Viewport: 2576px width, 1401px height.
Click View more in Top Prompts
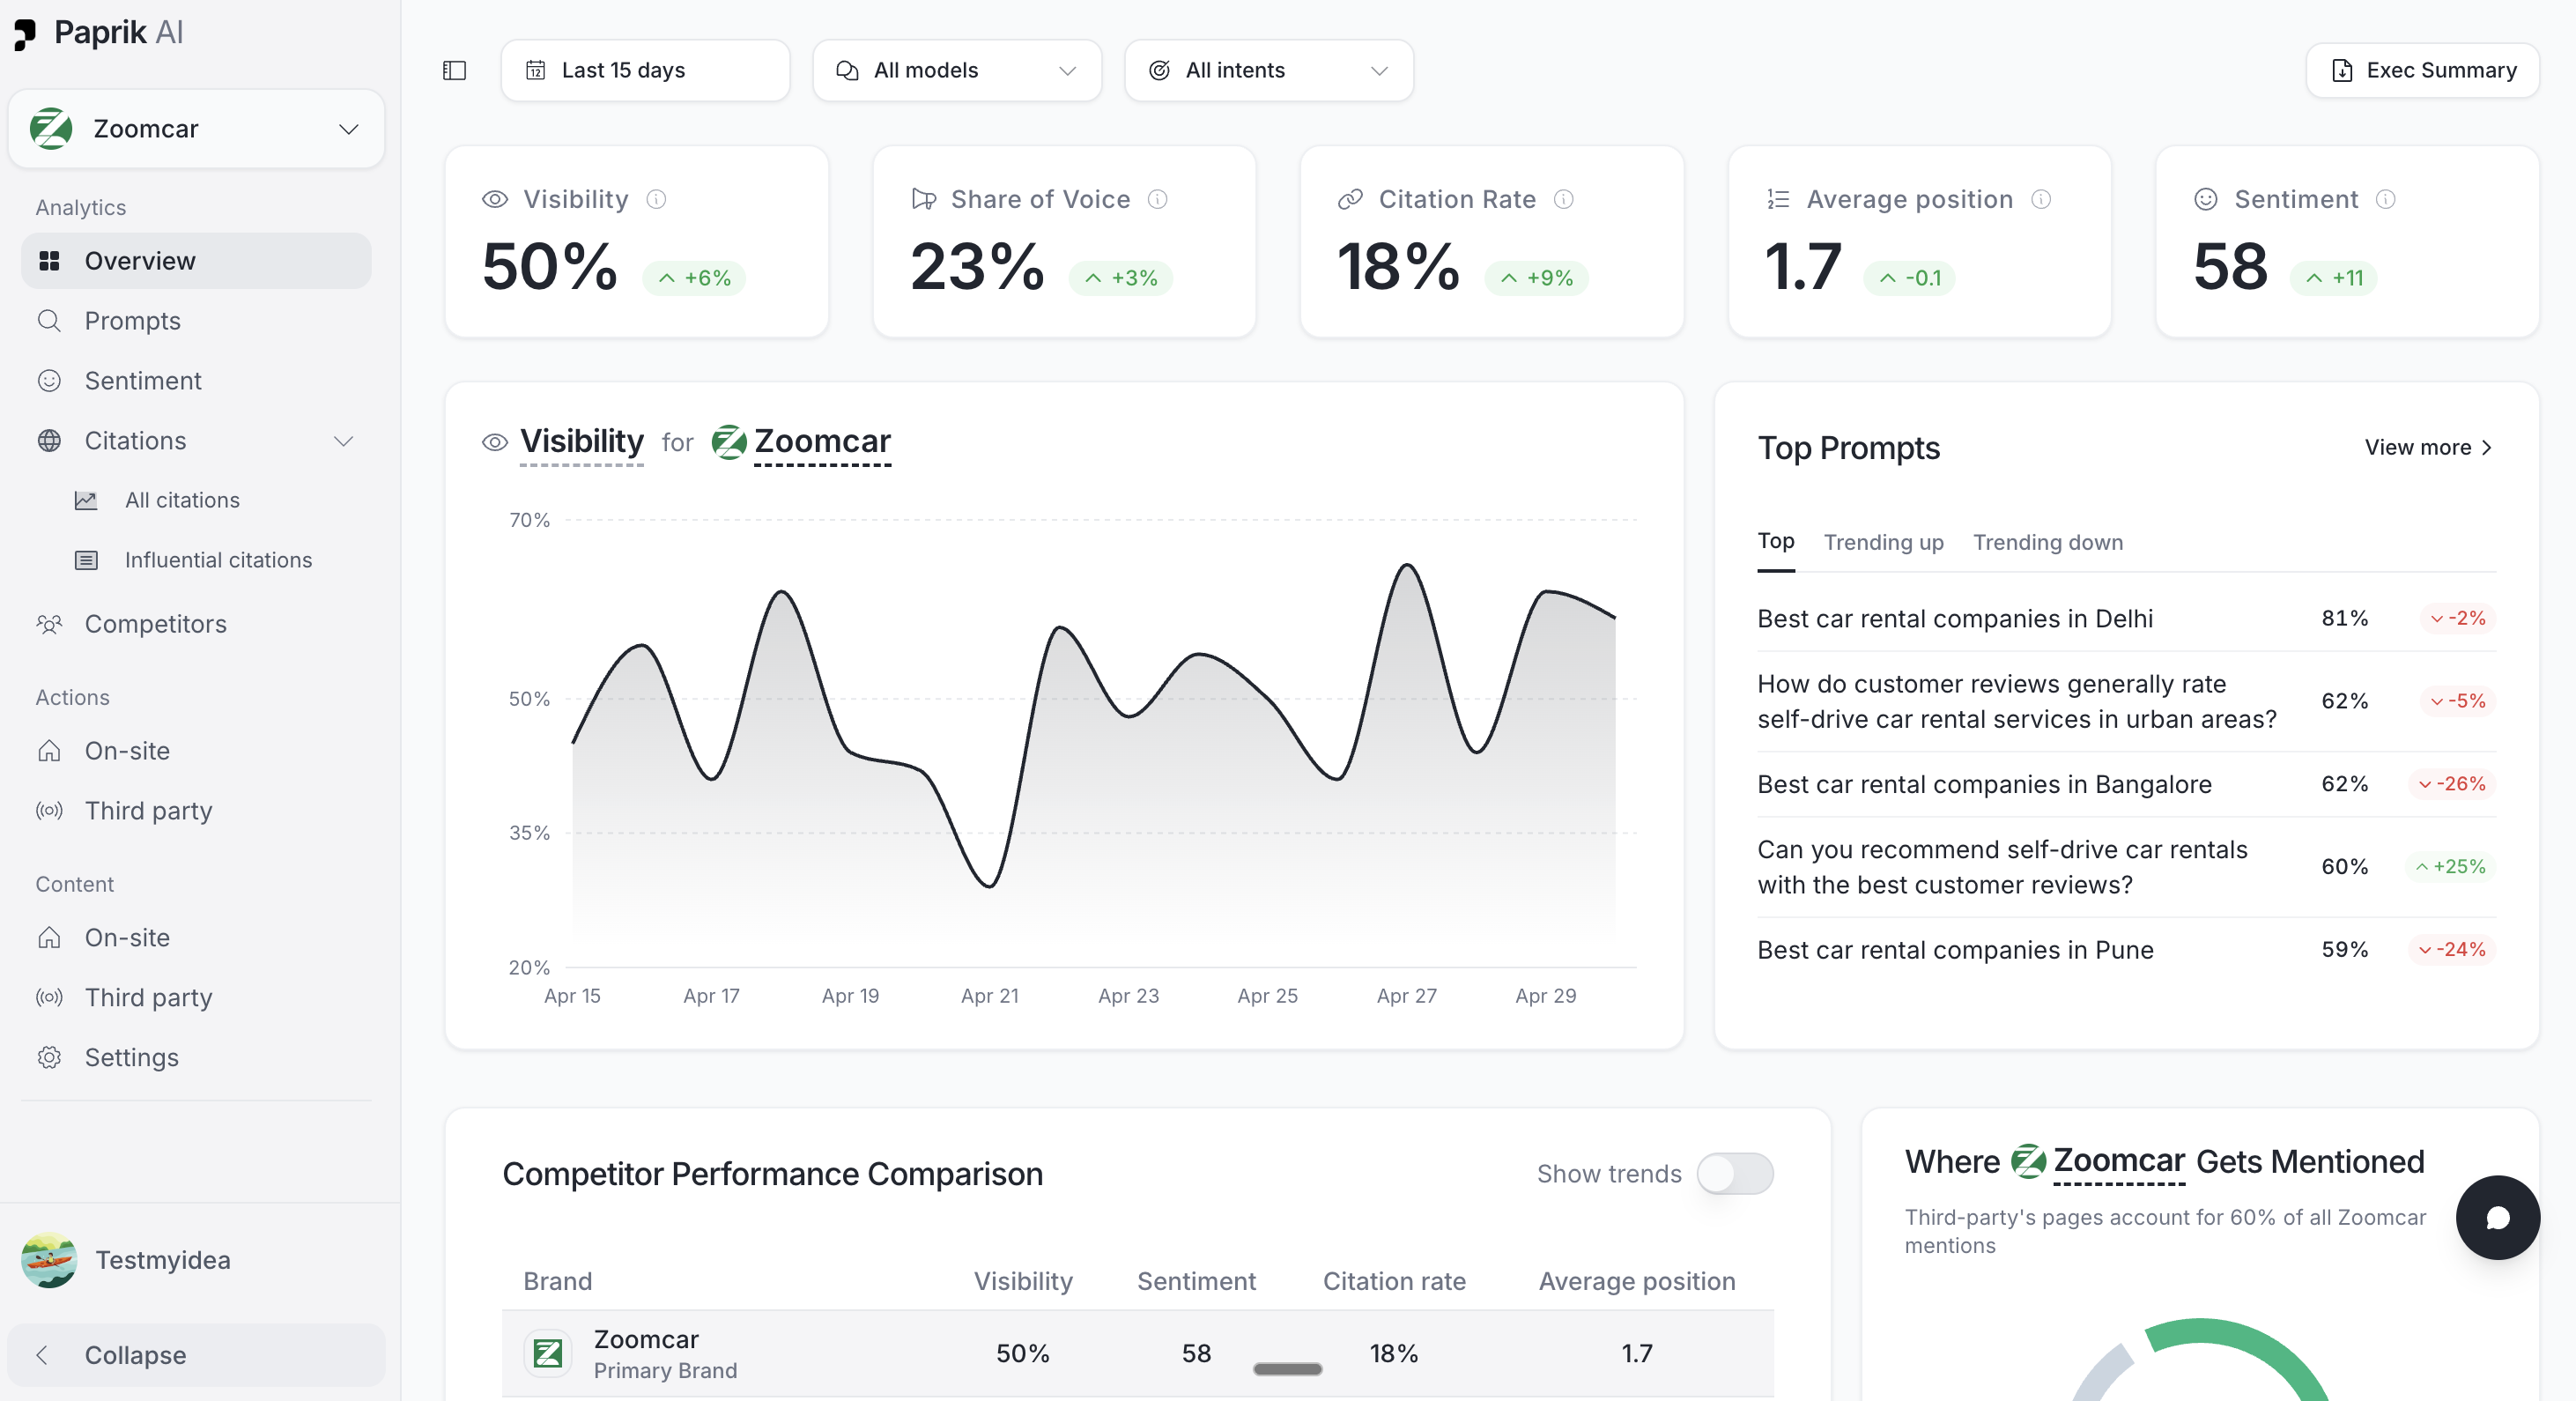(x=2428, y=447)
